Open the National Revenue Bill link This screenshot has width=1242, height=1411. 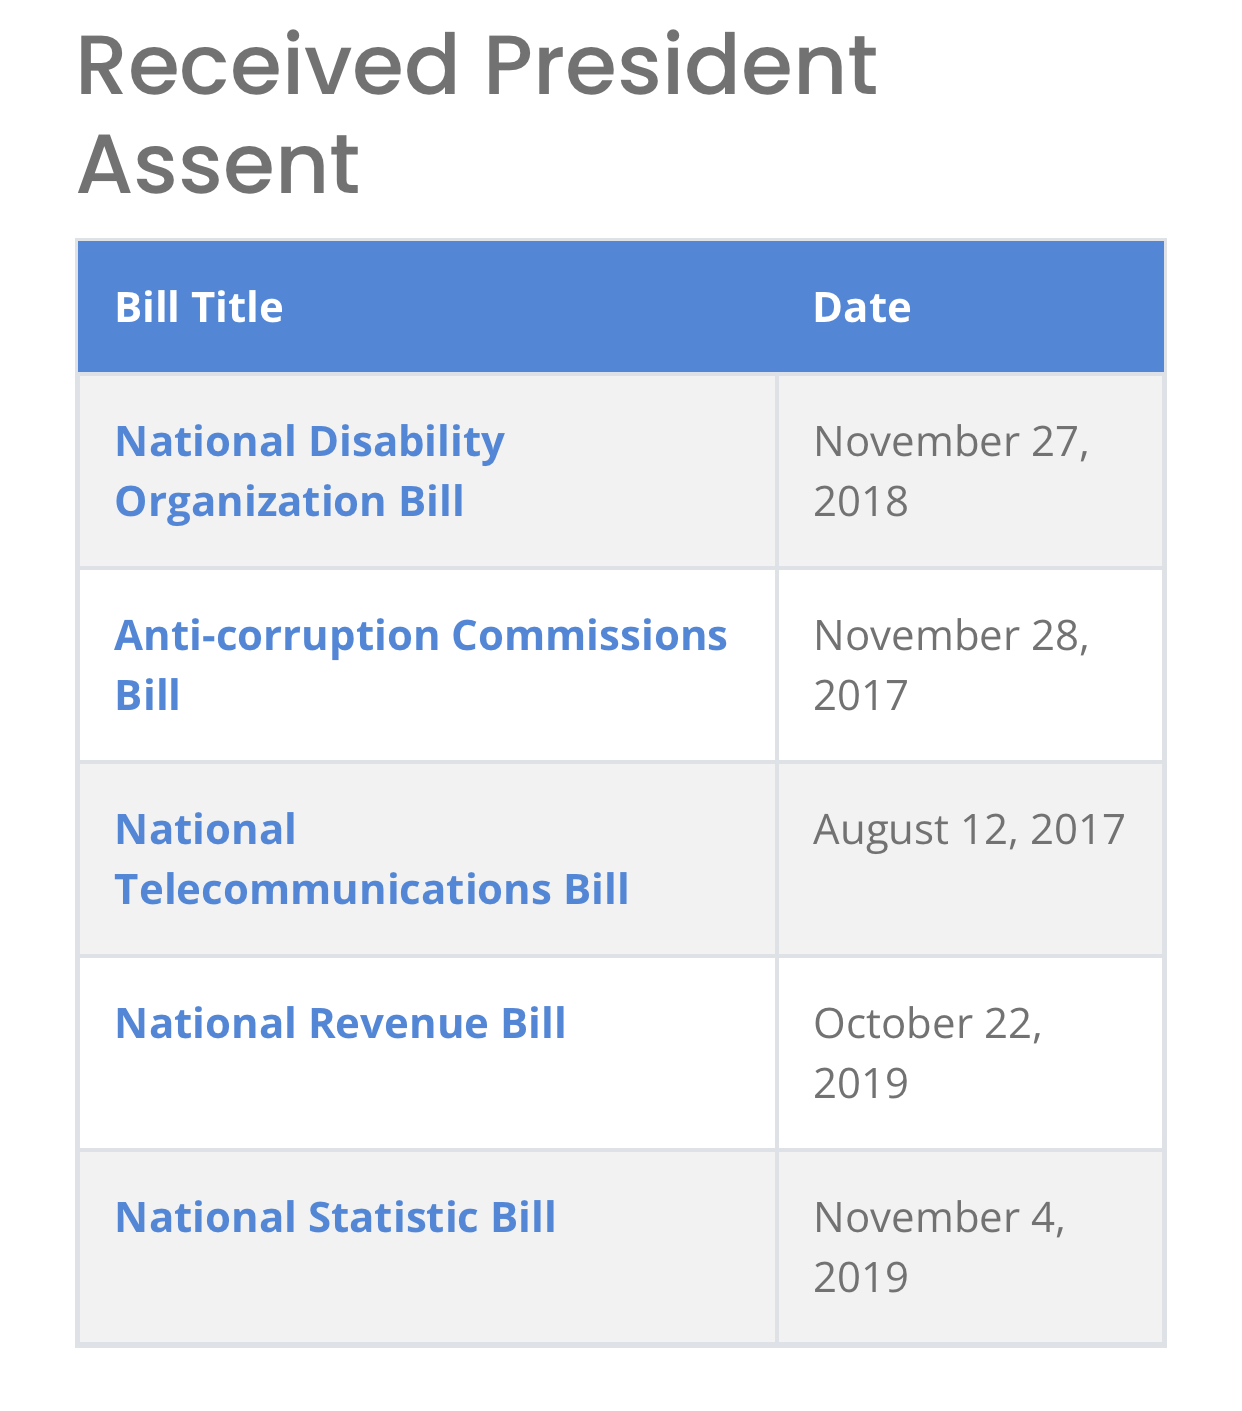coord(340,1023)
